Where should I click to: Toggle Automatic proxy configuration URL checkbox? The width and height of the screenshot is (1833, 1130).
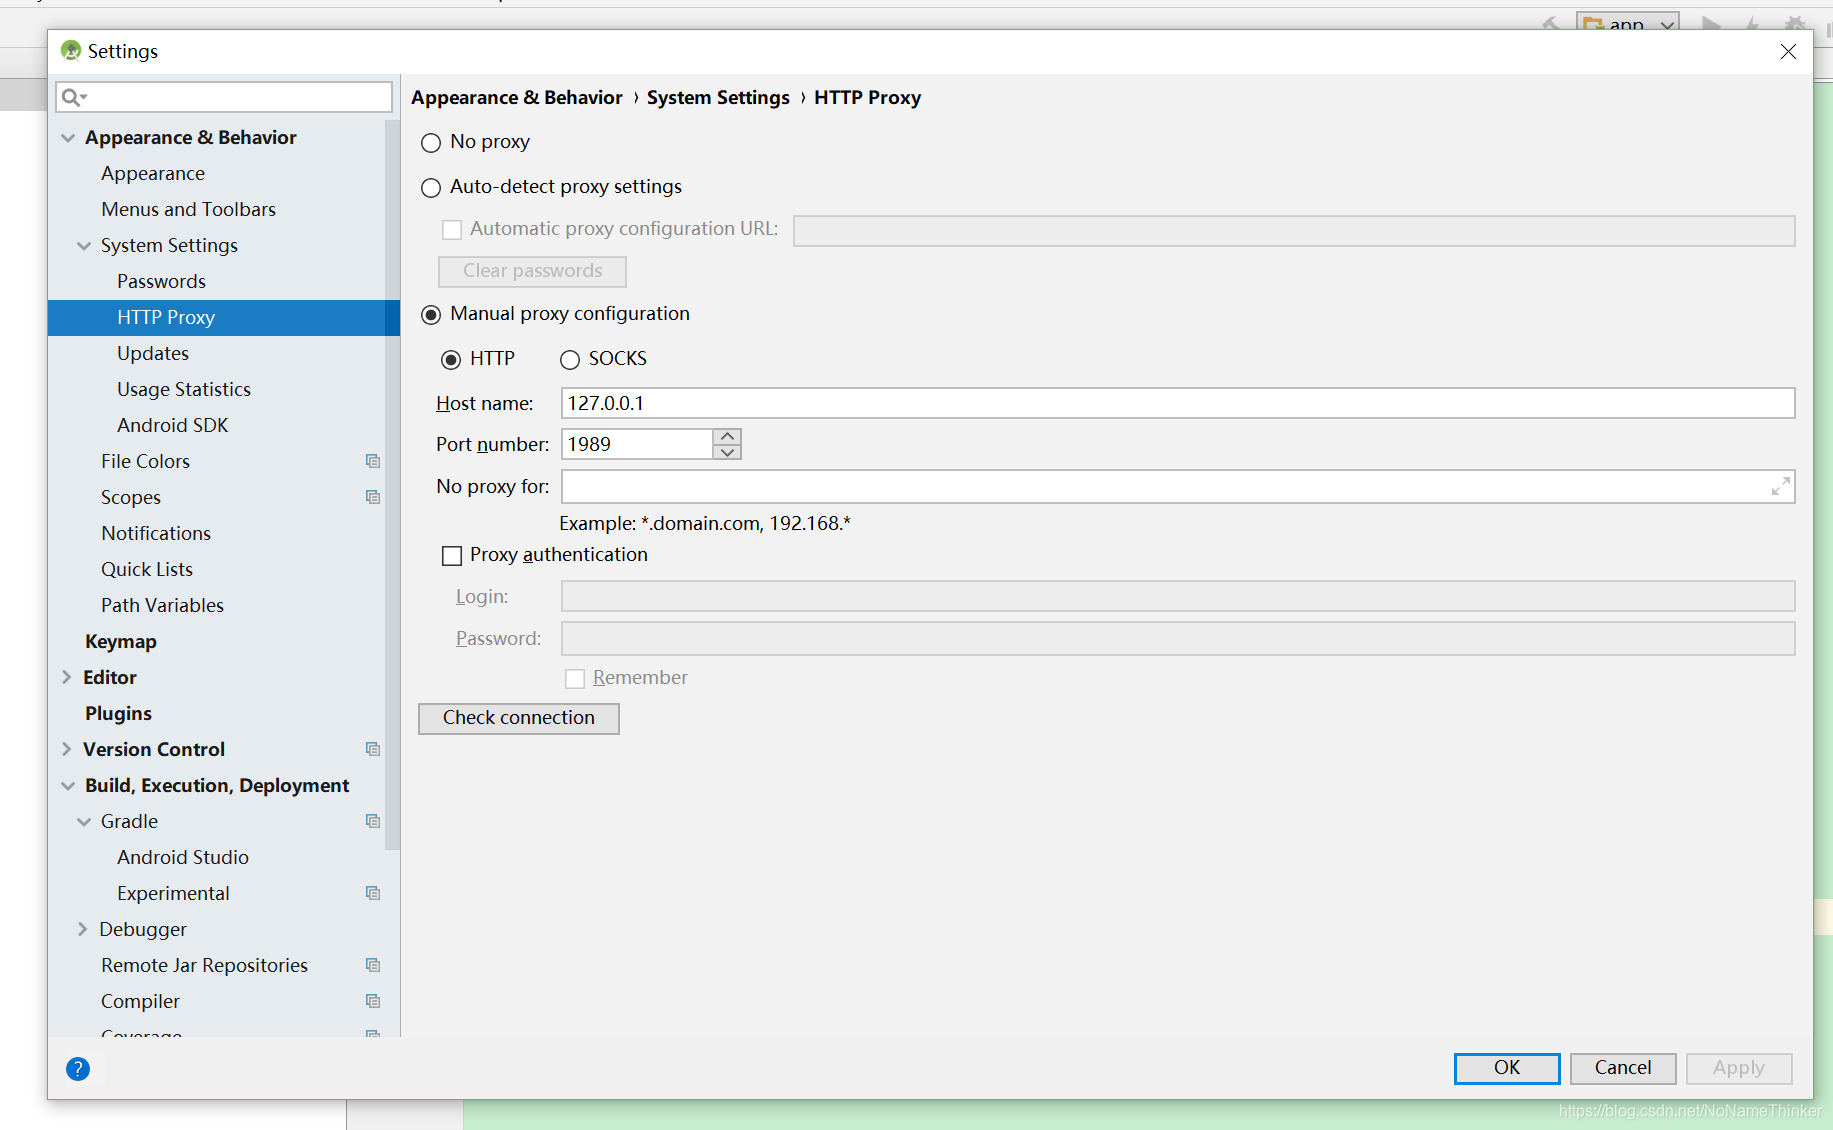point(452,230)
